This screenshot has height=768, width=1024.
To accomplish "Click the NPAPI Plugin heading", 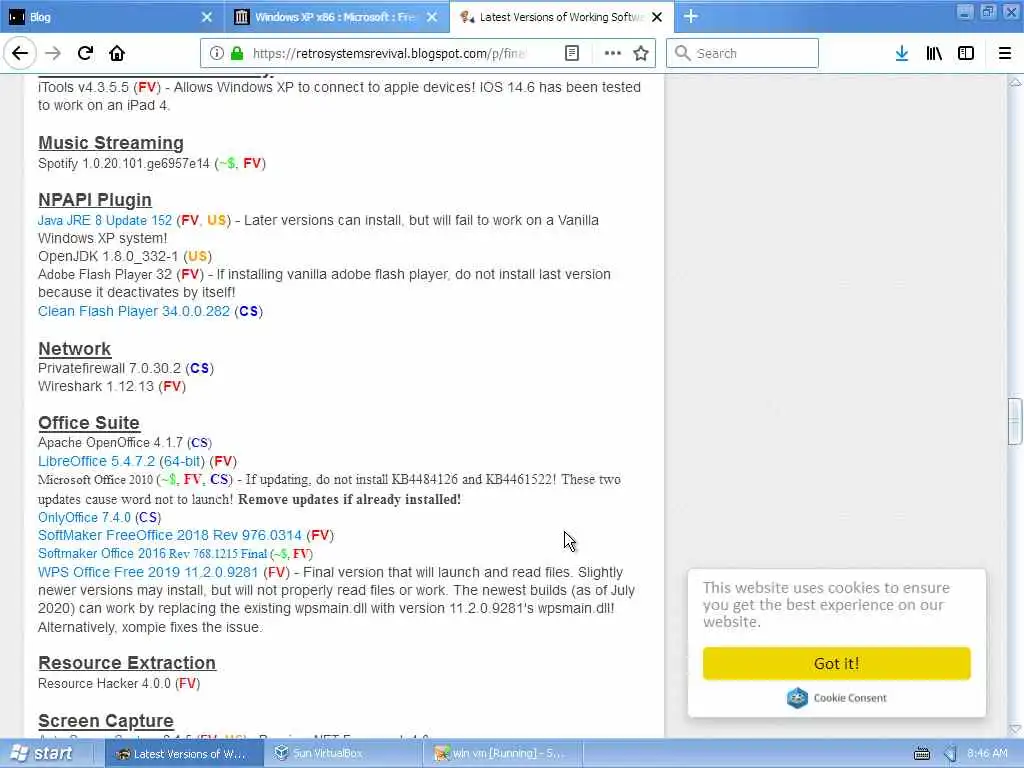I will (x=95, y=200).
